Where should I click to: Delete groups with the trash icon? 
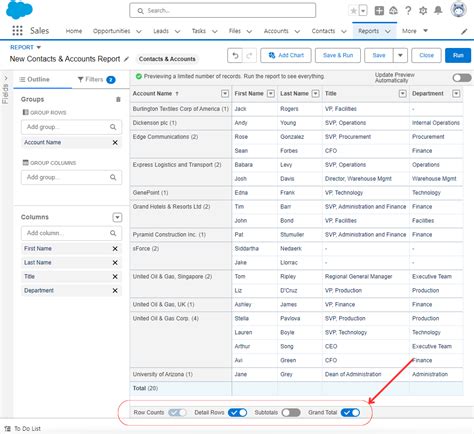[x=118, y=99]
